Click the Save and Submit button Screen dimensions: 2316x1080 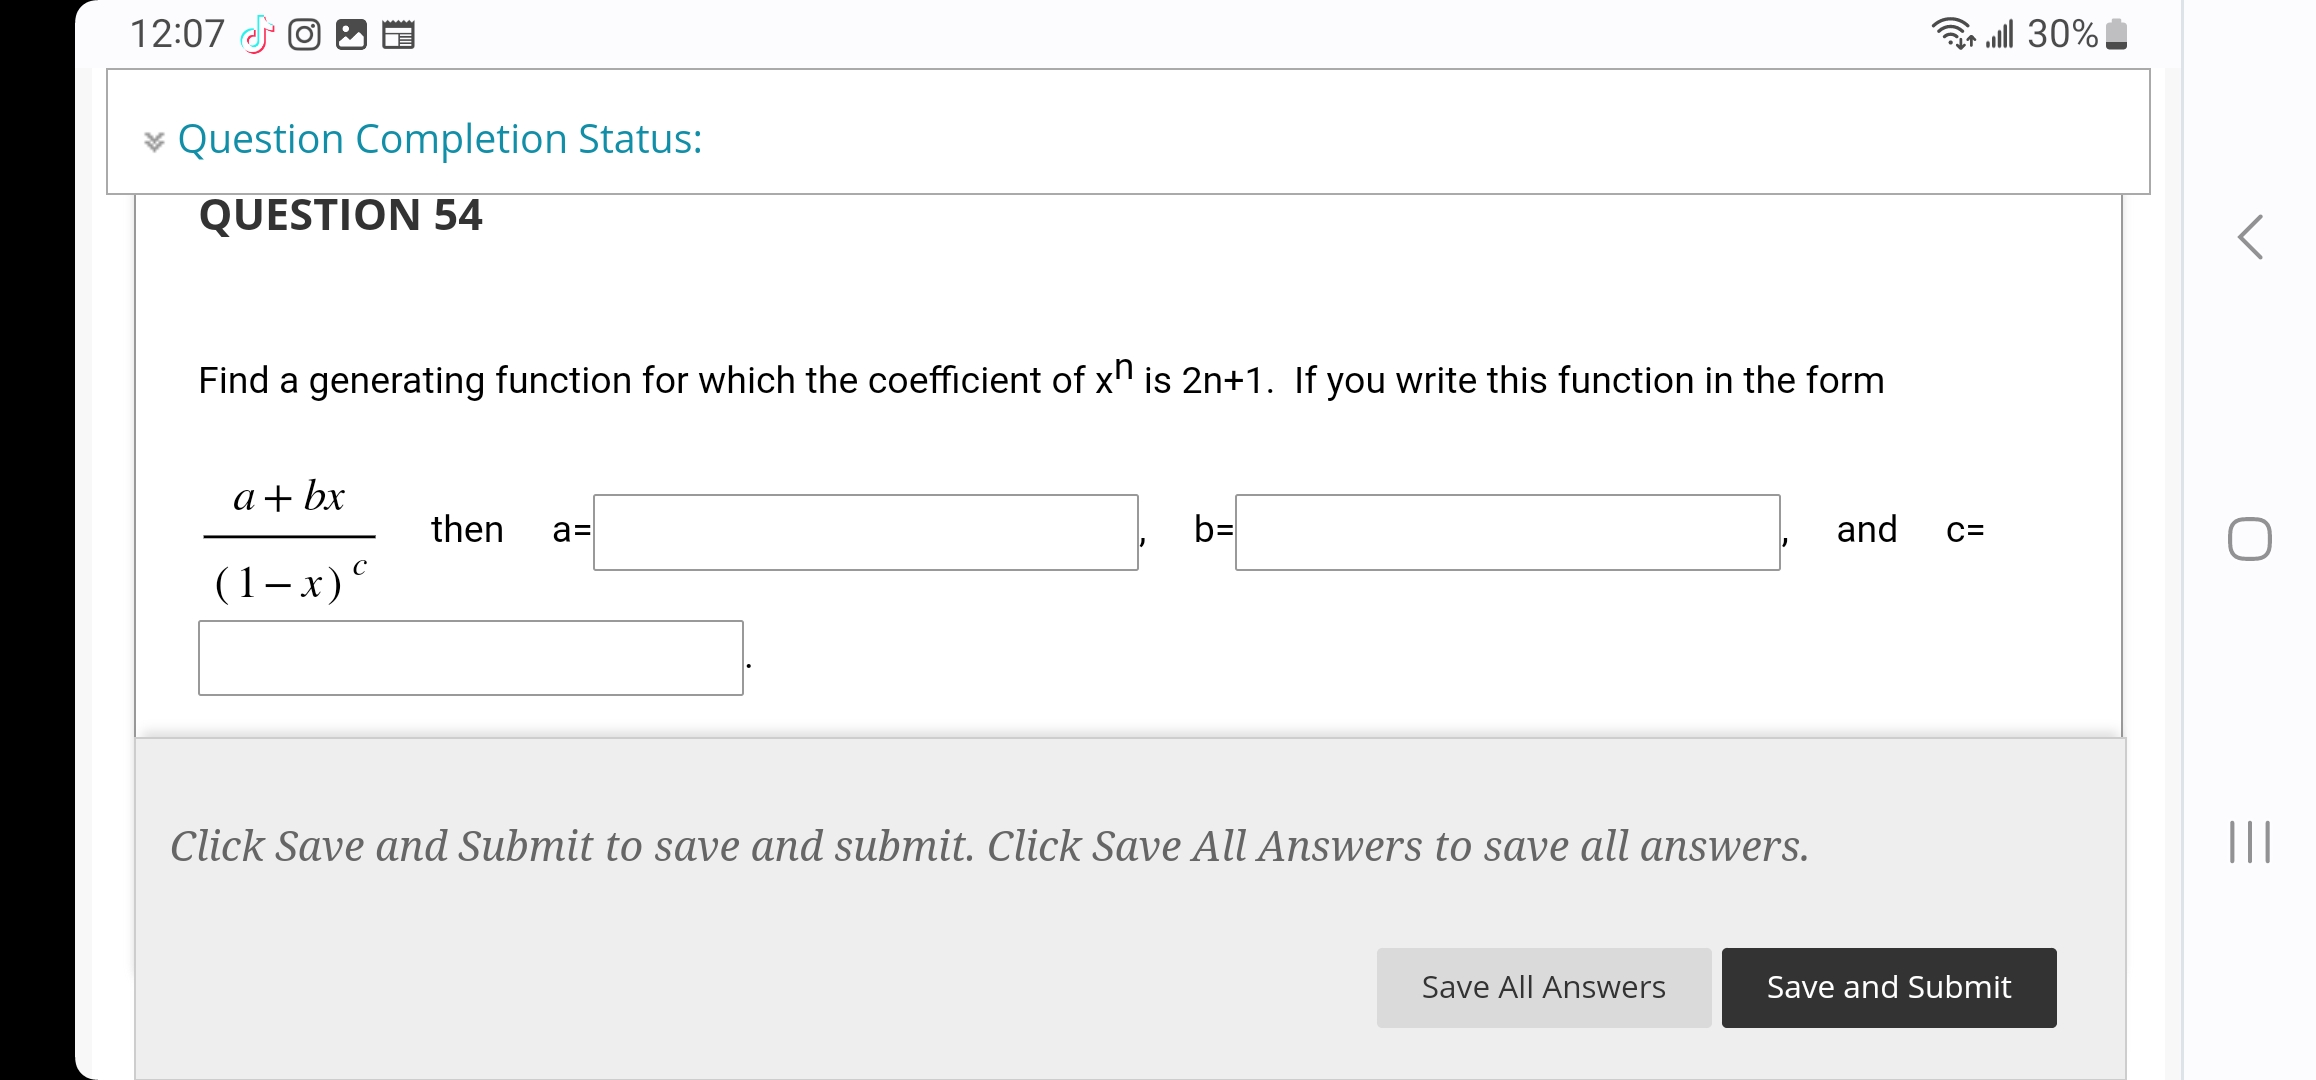click(1888, 987)
